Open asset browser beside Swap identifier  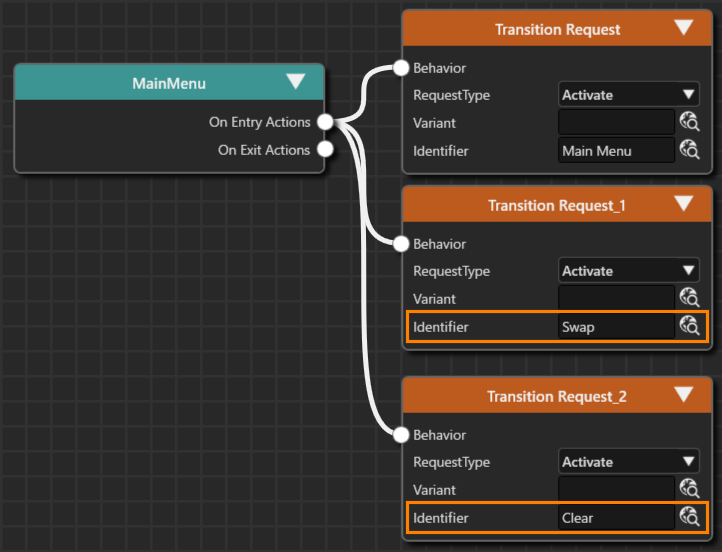pyautogui.click(x=689, y=325)
